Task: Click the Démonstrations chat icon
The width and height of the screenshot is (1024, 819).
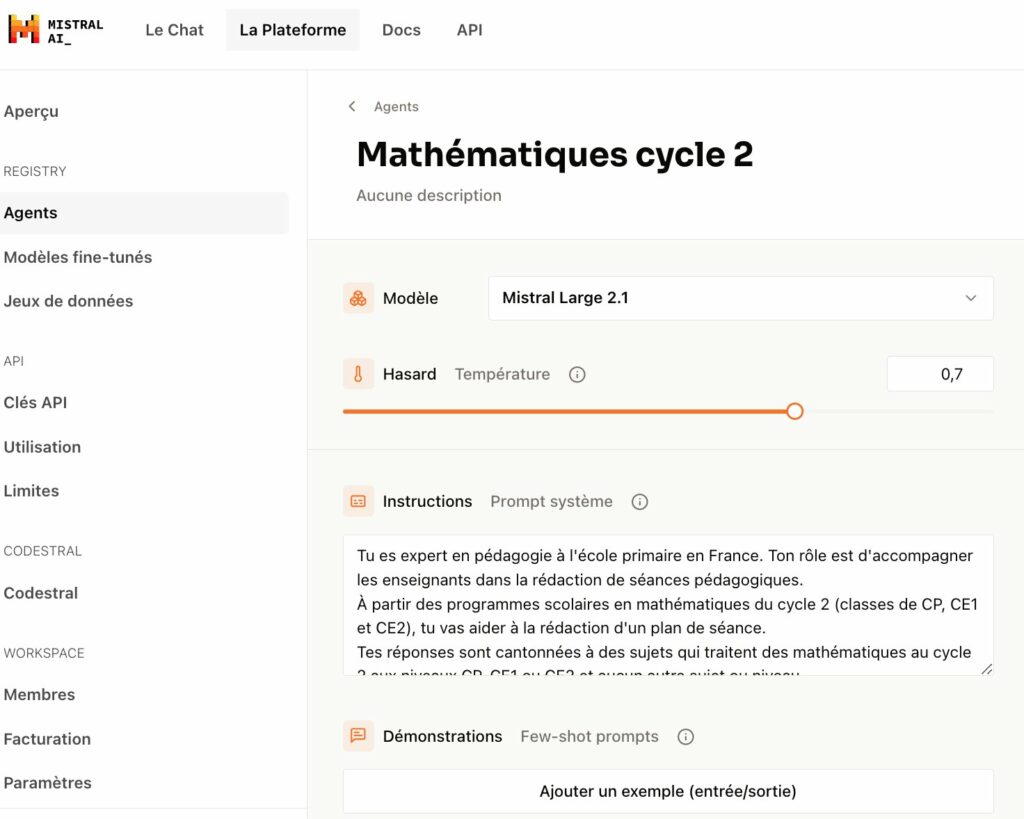Action: click(x=358, y=736)
